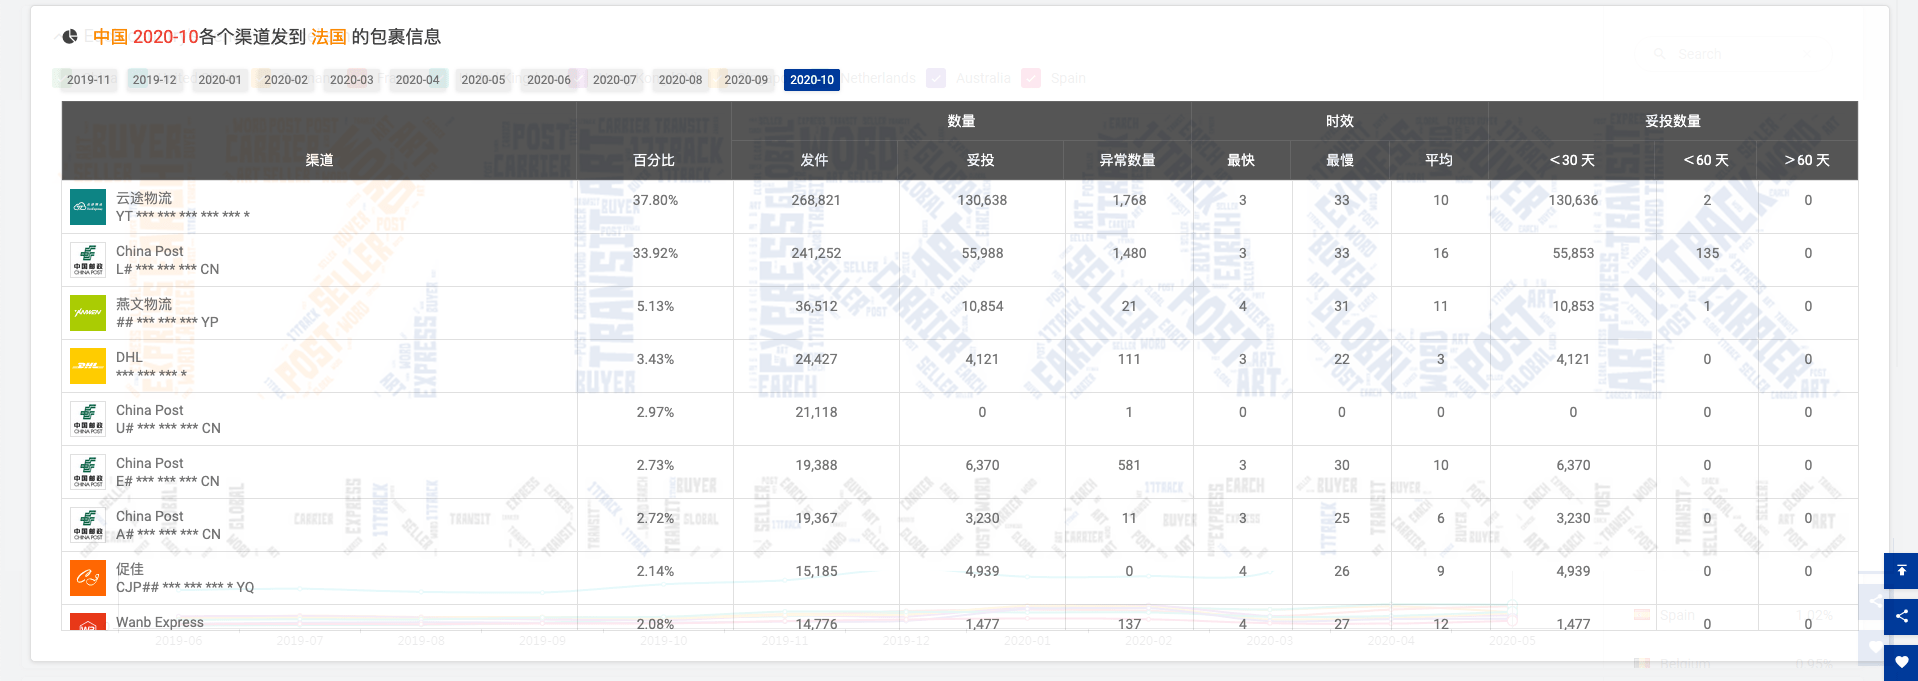
Task: Click the 时效 group header
Action: tap(1340, 121)
